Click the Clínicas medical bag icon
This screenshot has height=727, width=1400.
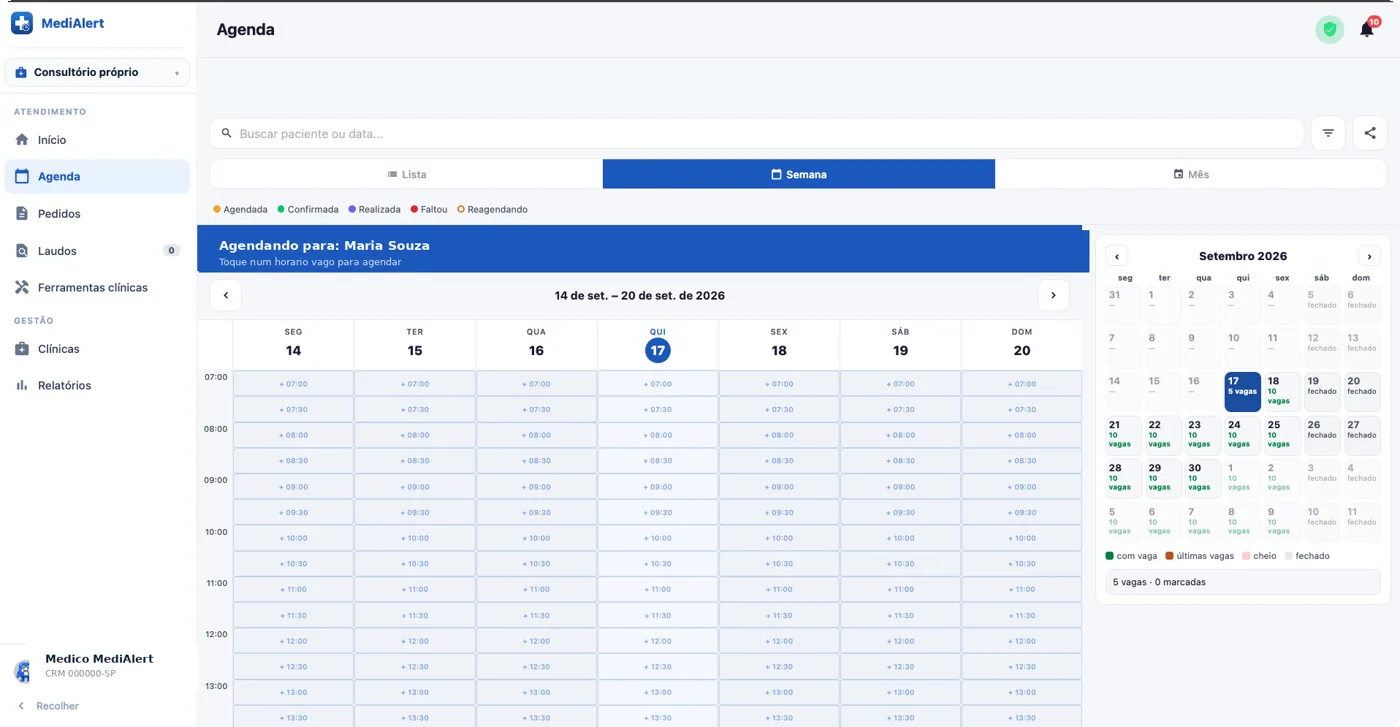(22, 349)
